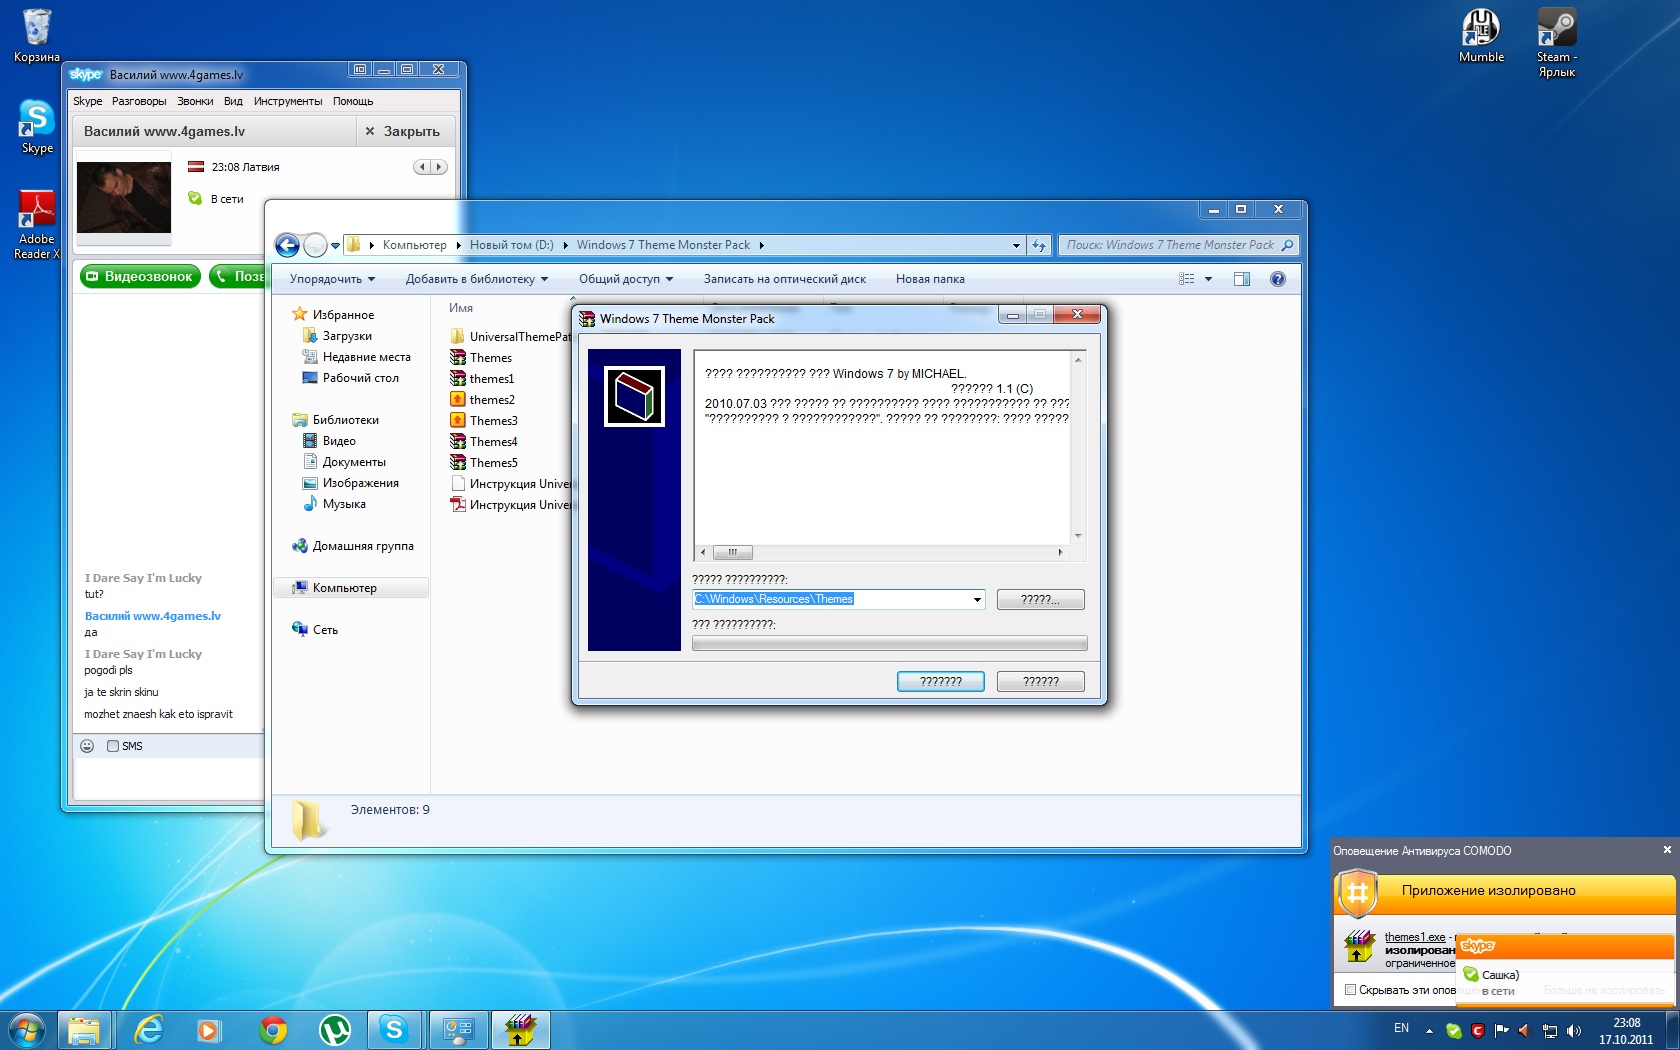Click the vertical scrollbar down arrow in dialog
1680x1050 pixels.
(x=1078, y=536)
